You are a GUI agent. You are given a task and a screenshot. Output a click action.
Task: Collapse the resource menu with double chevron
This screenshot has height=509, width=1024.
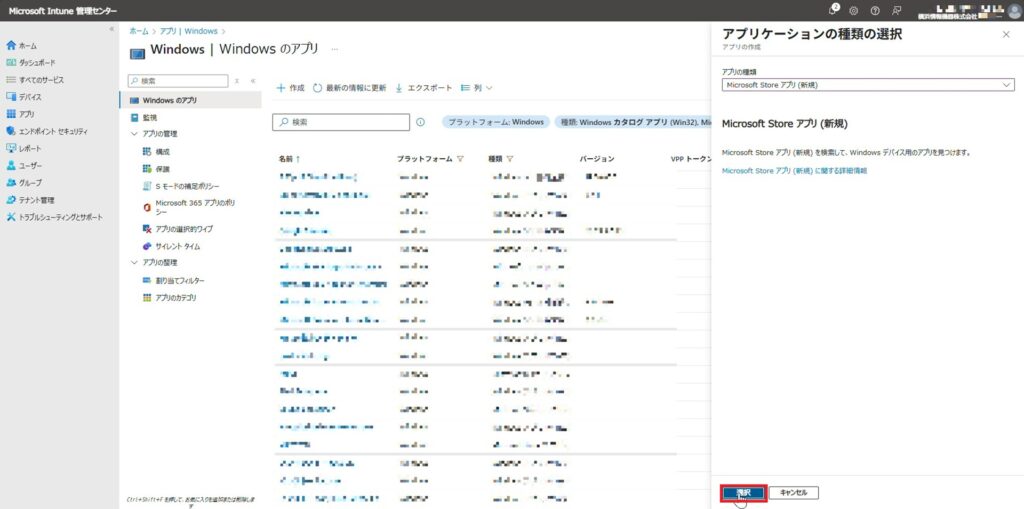(x=253, y=81)
